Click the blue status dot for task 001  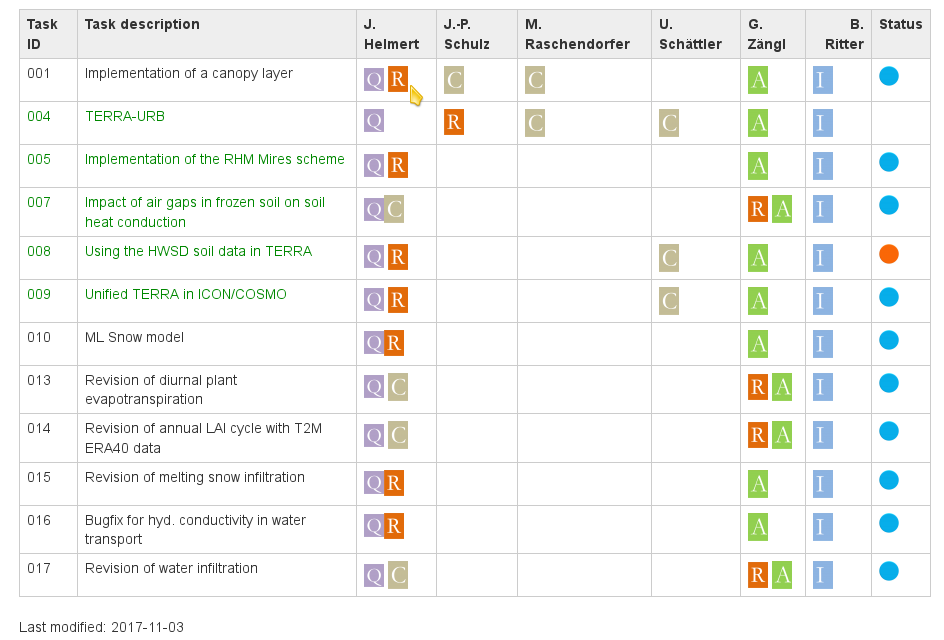[888, 76]
